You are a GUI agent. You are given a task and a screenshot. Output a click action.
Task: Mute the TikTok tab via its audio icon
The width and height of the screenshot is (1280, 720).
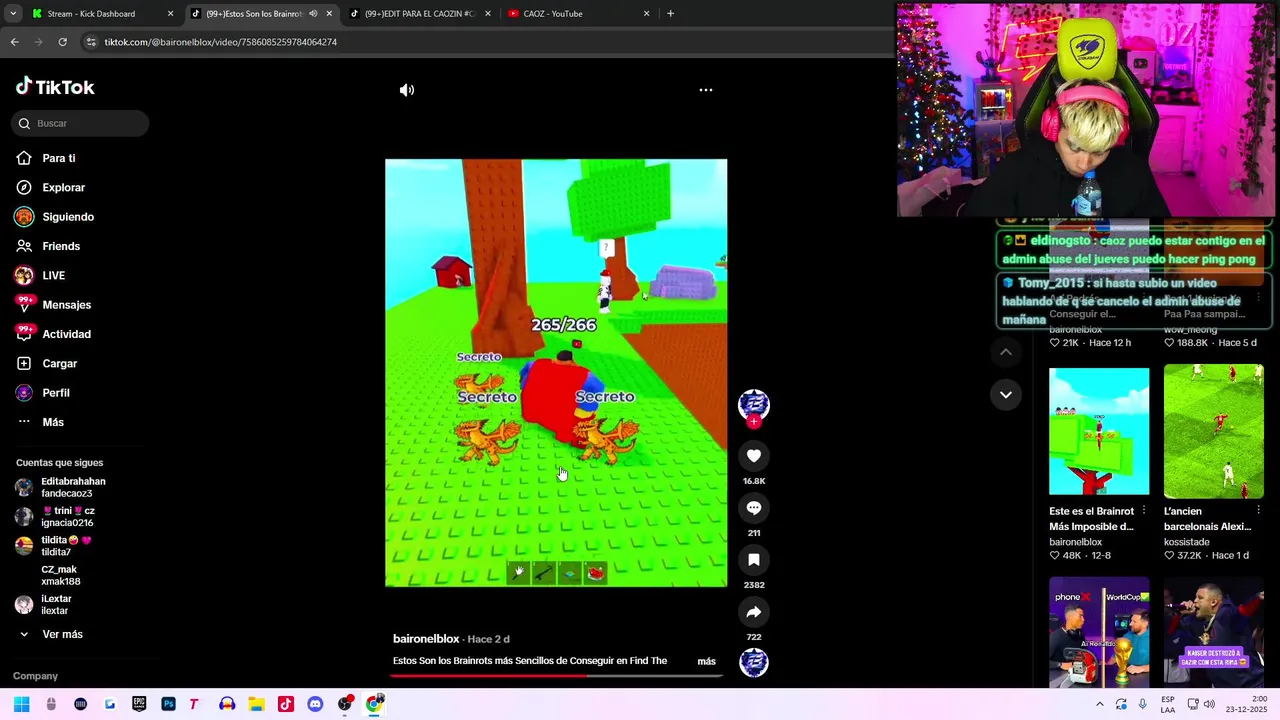[313, 14]
